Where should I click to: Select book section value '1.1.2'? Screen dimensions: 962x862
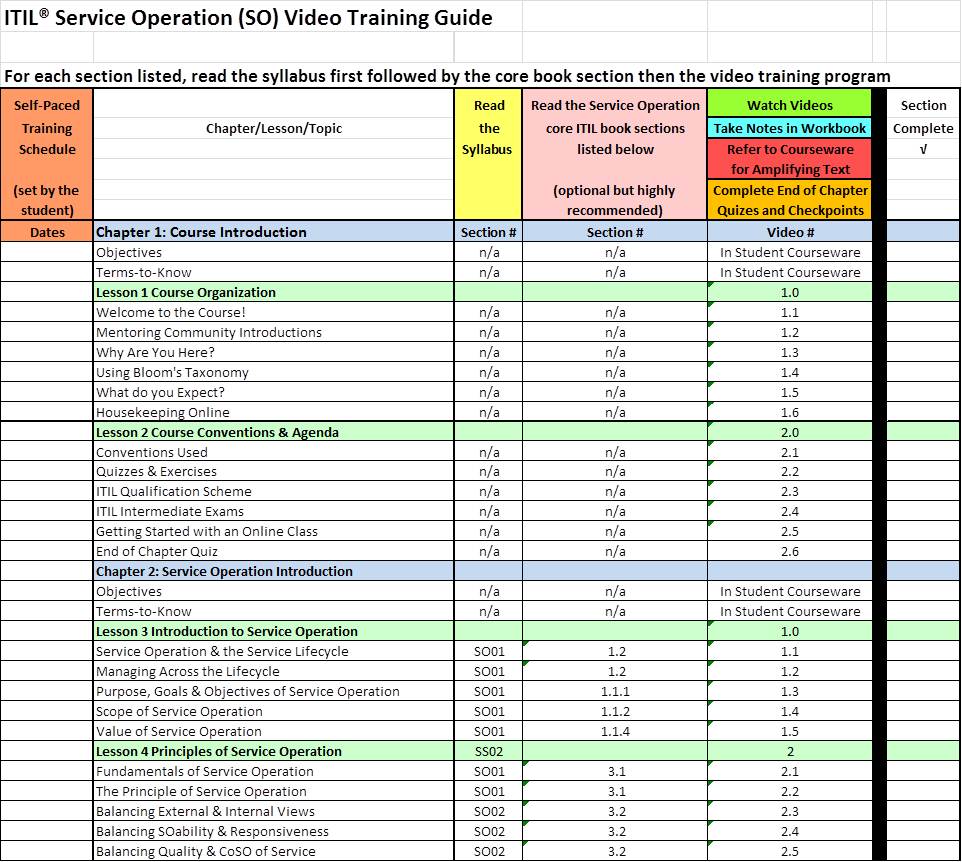(615, 711)
